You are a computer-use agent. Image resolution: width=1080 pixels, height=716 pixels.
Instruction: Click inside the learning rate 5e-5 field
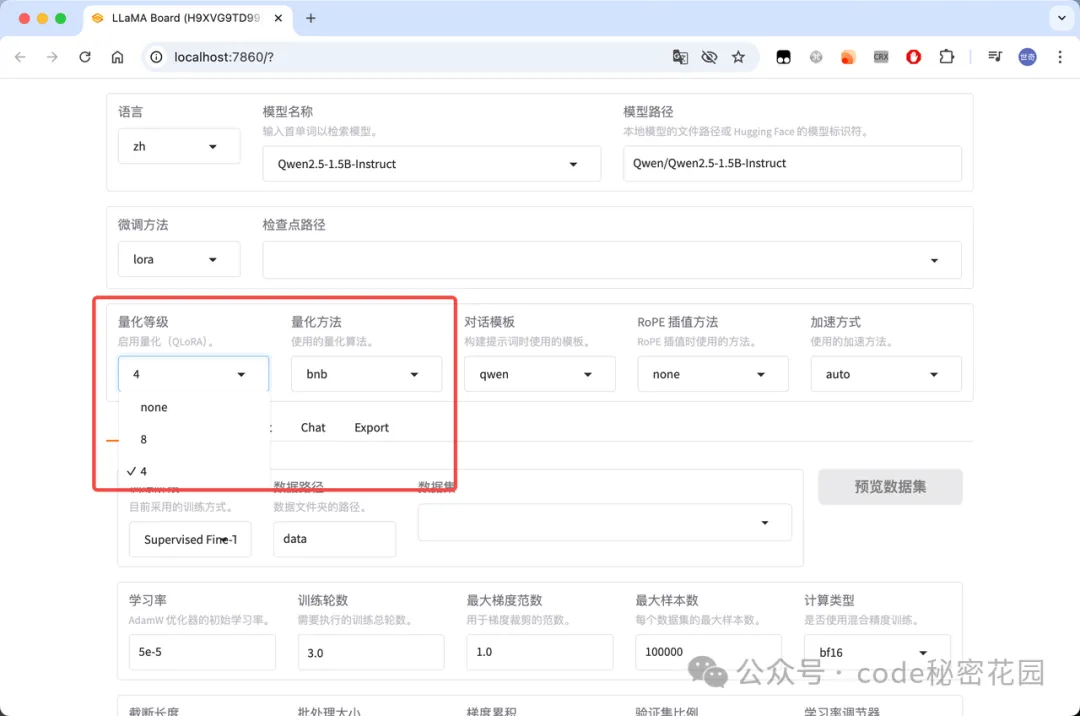[200, 651]
